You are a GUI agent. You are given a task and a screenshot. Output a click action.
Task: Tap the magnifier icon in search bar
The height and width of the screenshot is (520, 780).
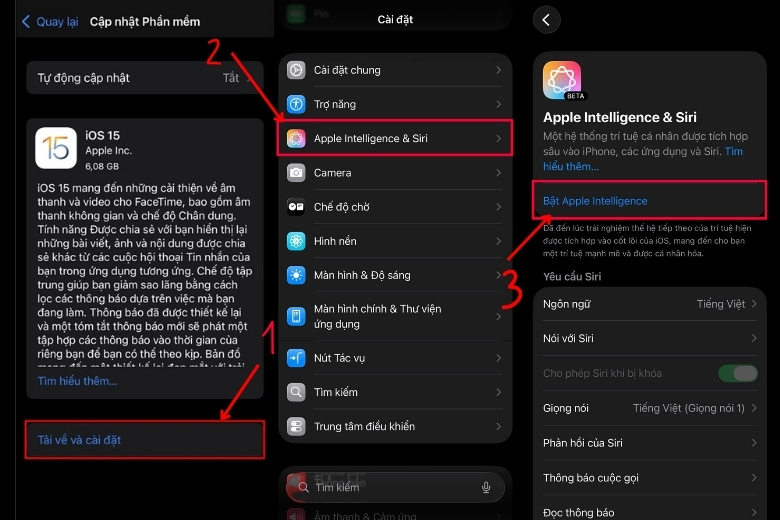[303, 487]
